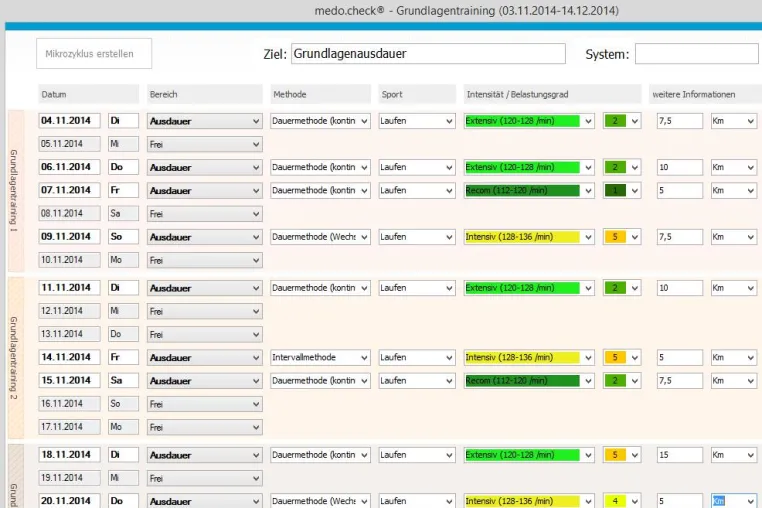Viewport: 762px width, 508px height.
Task: Open load grade 2 swatch for 04.11.2014
Action: point(622,121)
